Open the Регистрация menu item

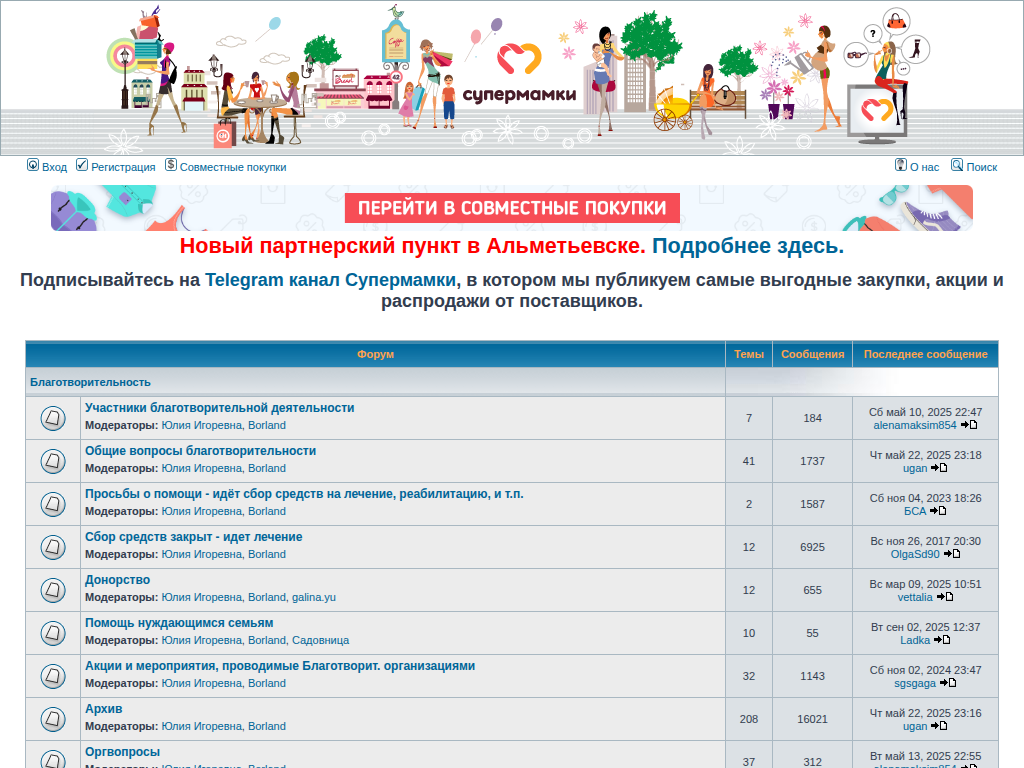tap(123, 167)
